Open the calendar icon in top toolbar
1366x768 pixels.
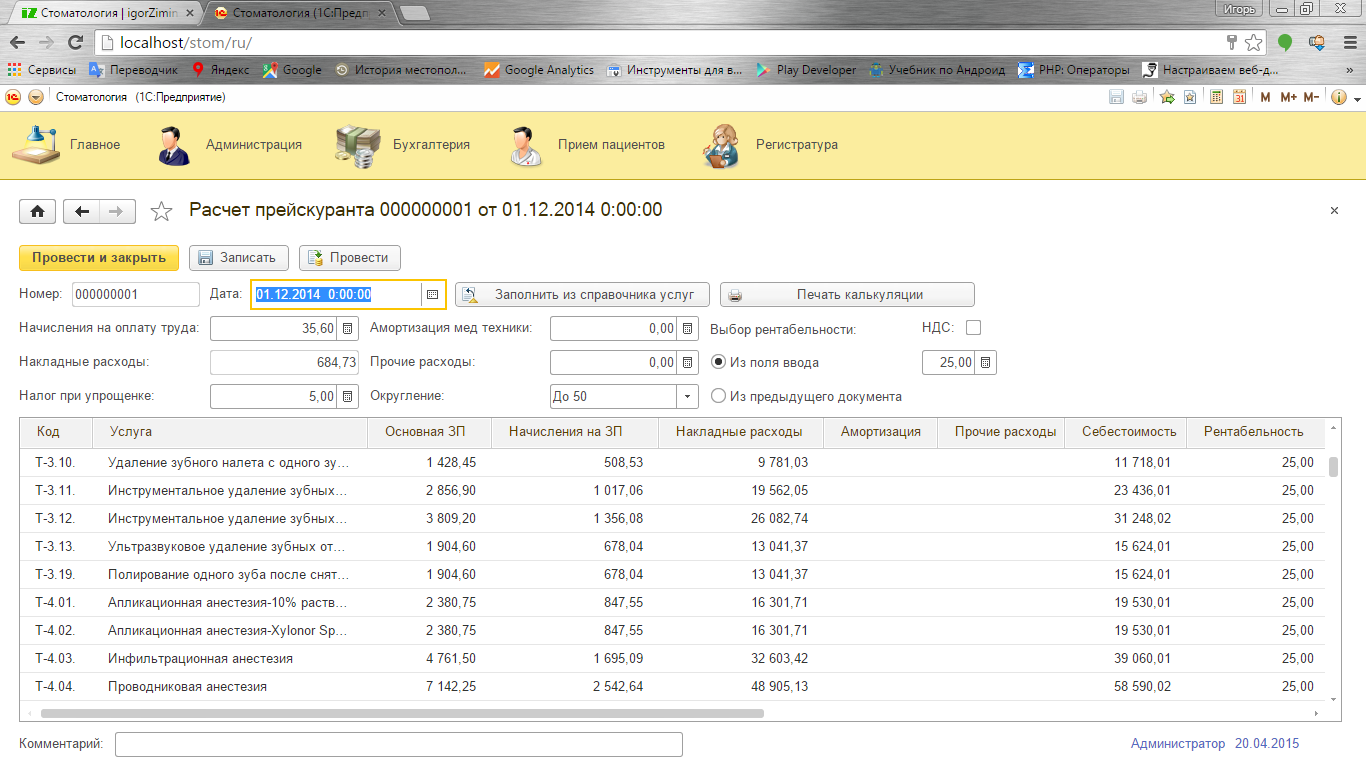tap(1239, 97)
